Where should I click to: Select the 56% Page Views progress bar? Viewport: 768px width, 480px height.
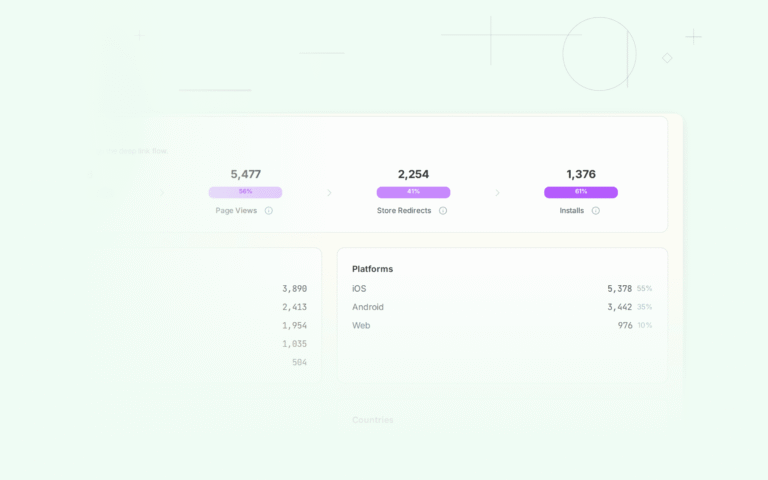245,192
